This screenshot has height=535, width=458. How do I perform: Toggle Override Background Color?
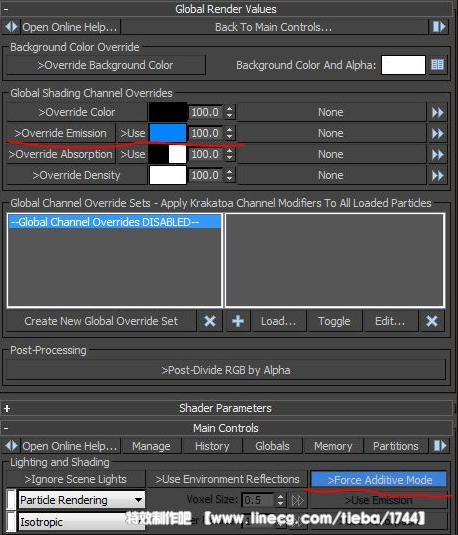[106, 65]
